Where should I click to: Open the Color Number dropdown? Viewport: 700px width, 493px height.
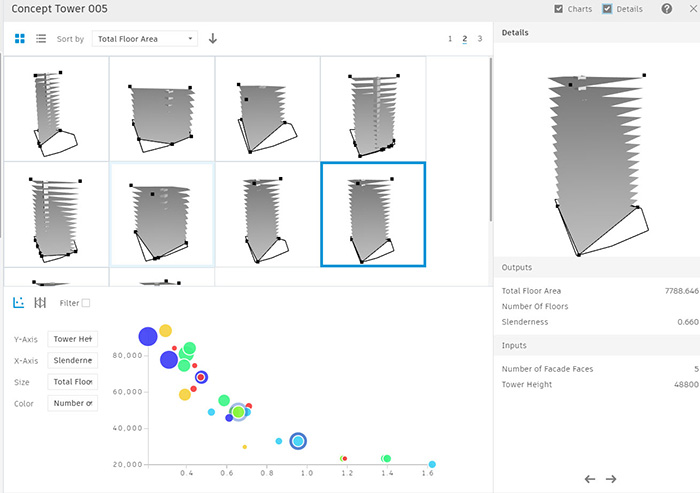click(73, 404)
